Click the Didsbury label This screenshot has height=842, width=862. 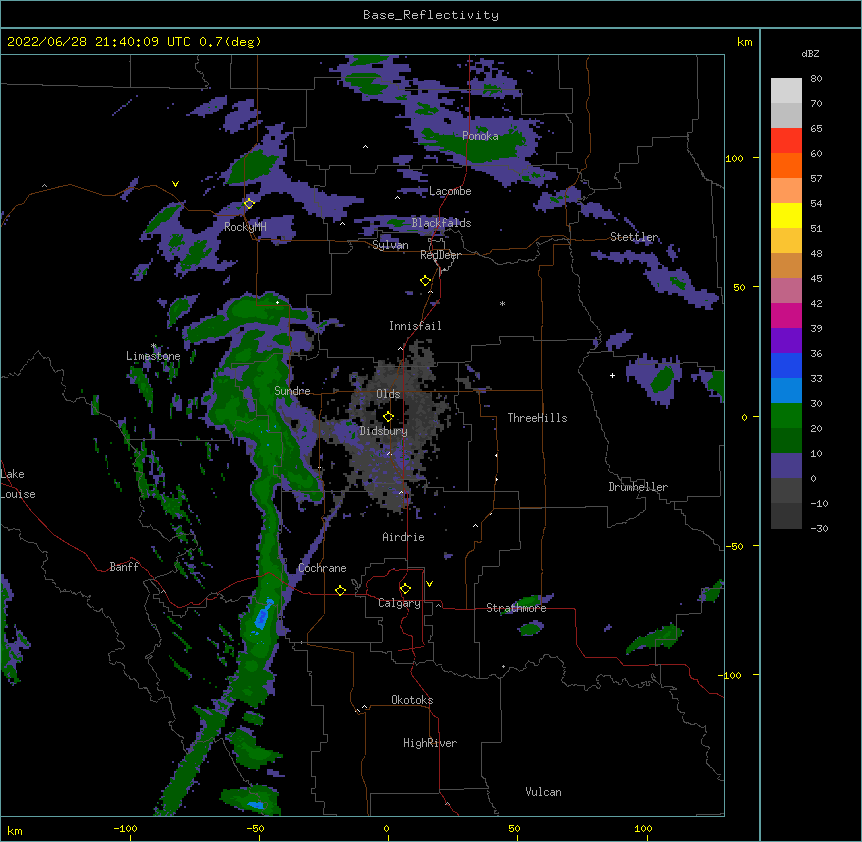pos(384,431)
